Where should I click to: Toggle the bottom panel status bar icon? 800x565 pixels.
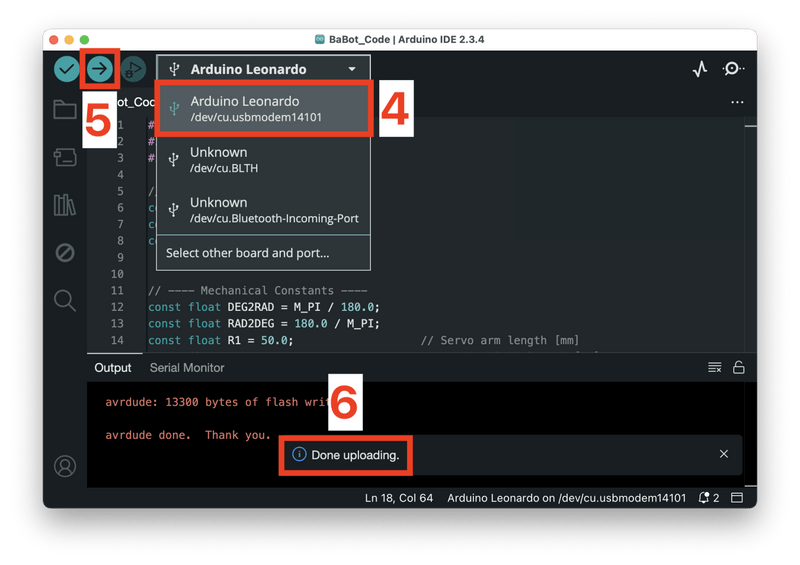[737, 498]
